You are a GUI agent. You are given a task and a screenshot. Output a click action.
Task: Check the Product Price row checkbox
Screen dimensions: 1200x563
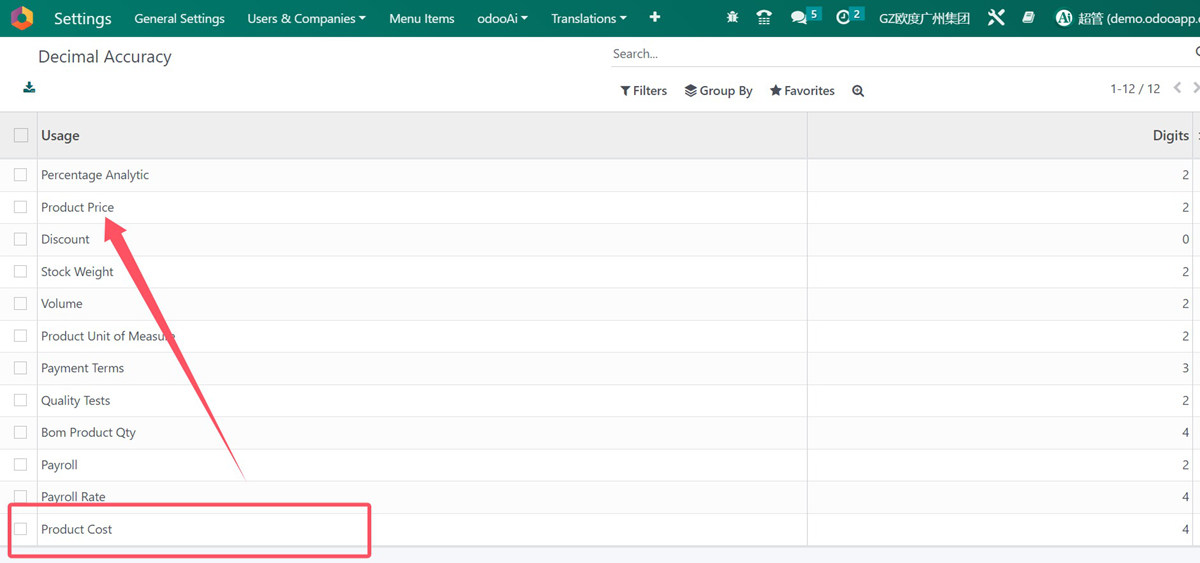(x=21, y=207)
